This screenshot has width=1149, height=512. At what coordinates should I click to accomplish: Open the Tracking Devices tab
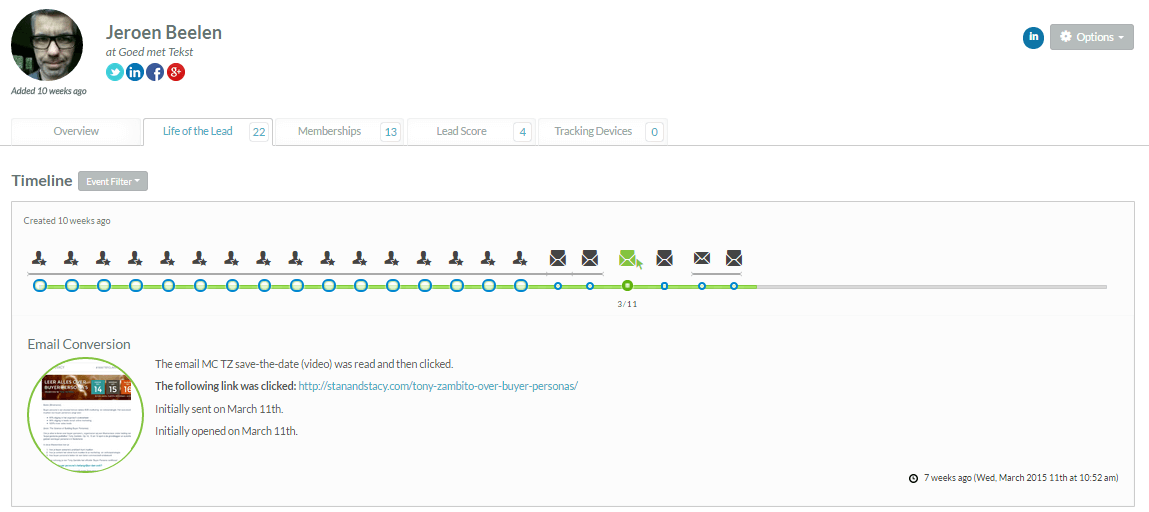click(593, 131)
